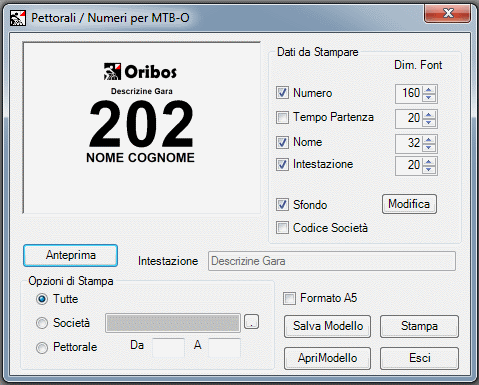Click the Stampa button
The width and height of the screenshot is (479, 385).
click(419, 326)
